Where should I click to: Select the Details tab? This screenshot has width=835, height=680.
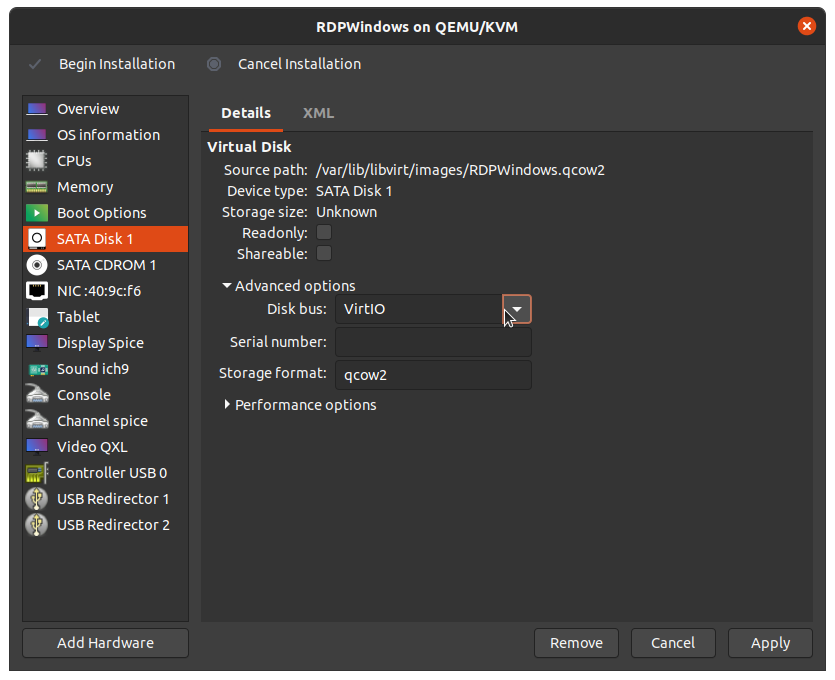[x=246, y=113]
